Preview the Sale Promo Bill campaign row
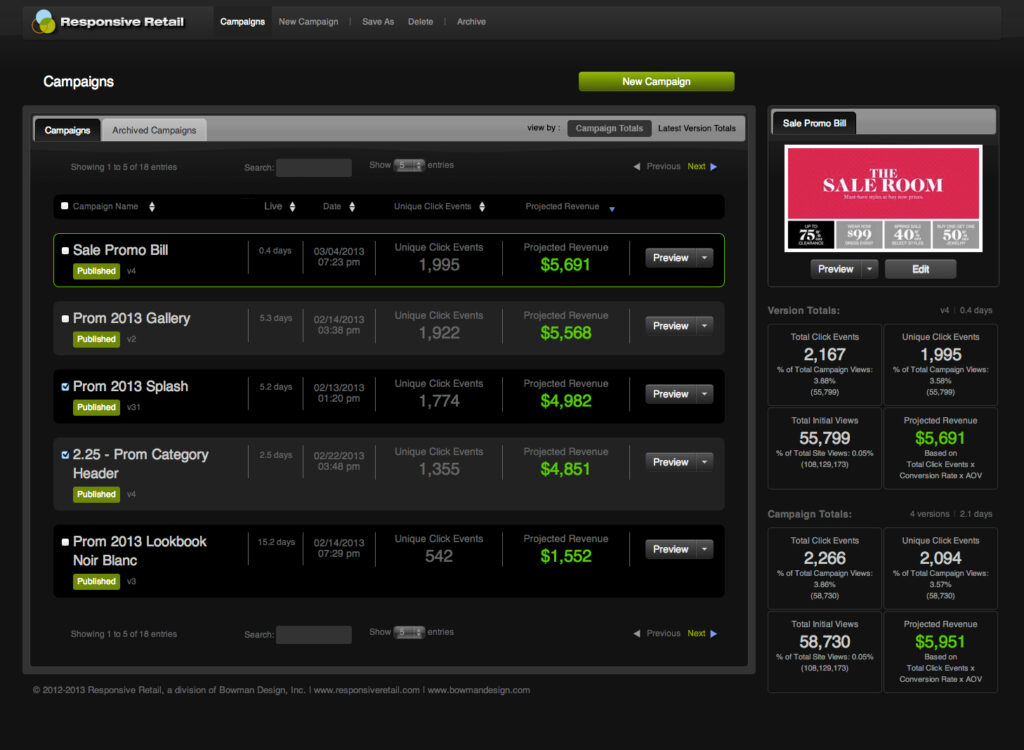The height and width of the screenshot is (750, 1024). [x=671, y=258]
